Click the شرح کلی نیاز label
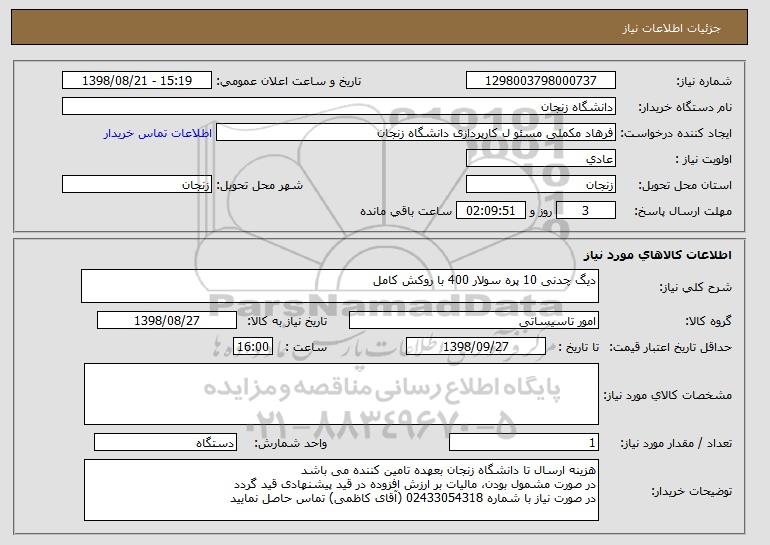The height and width of the screenshot is (545, 770). pyautogui.click(x=695, y=287)
